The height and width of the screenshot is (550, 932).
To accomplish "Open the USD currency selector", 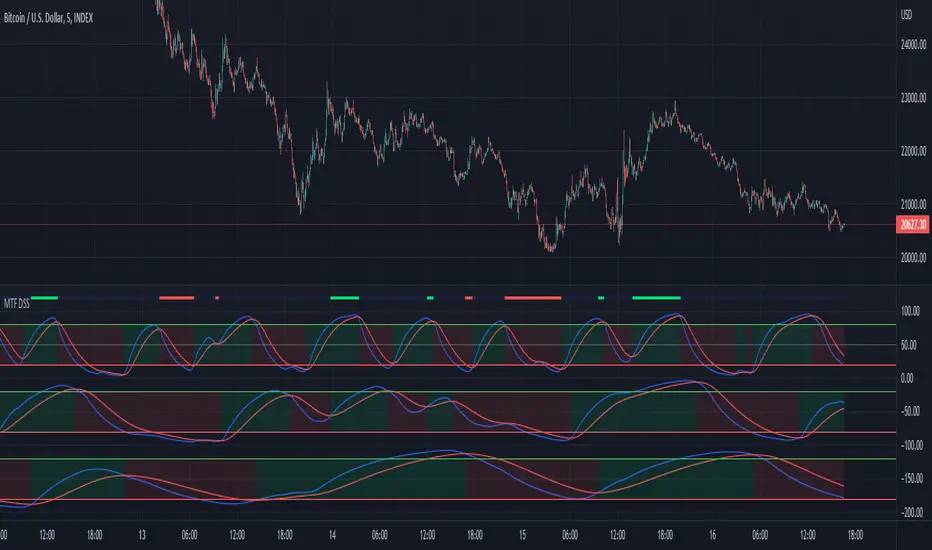I will tap(906, 15).
